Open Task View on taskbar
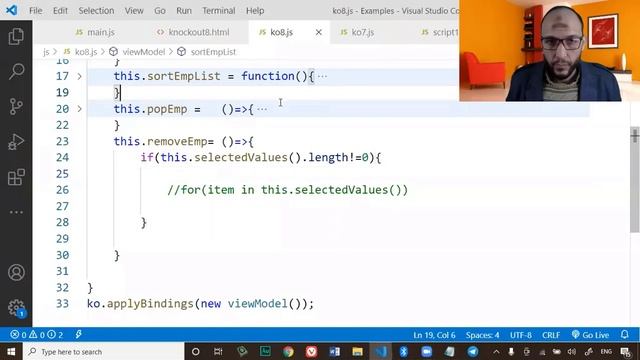The height and width of the screenshot is (360, 640). point(218,351)
